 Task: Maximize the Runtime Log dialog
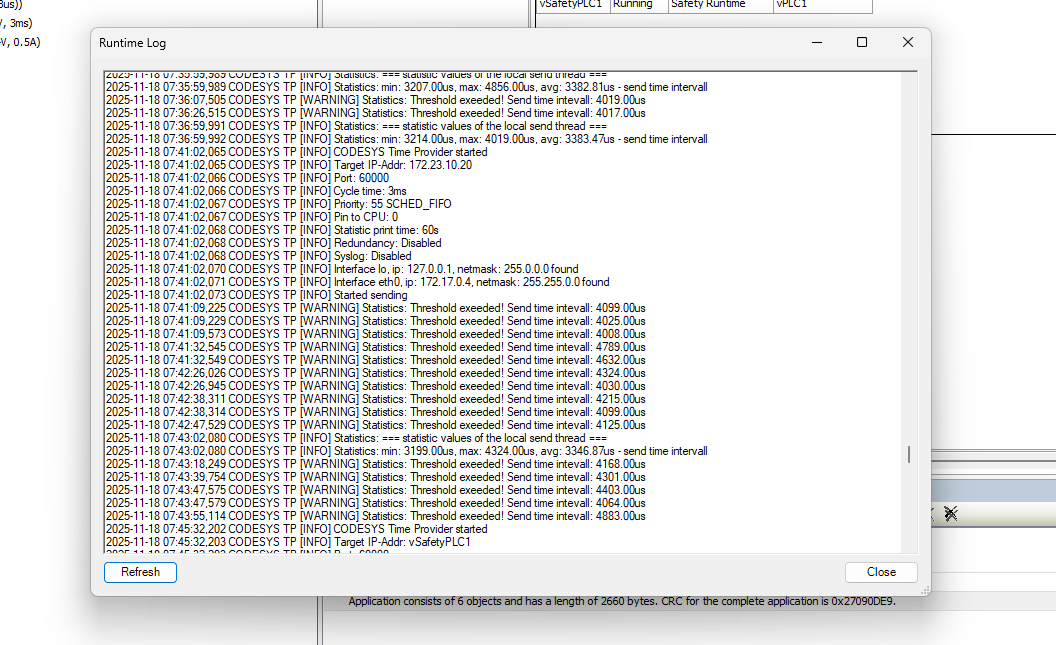click(862, 43)
